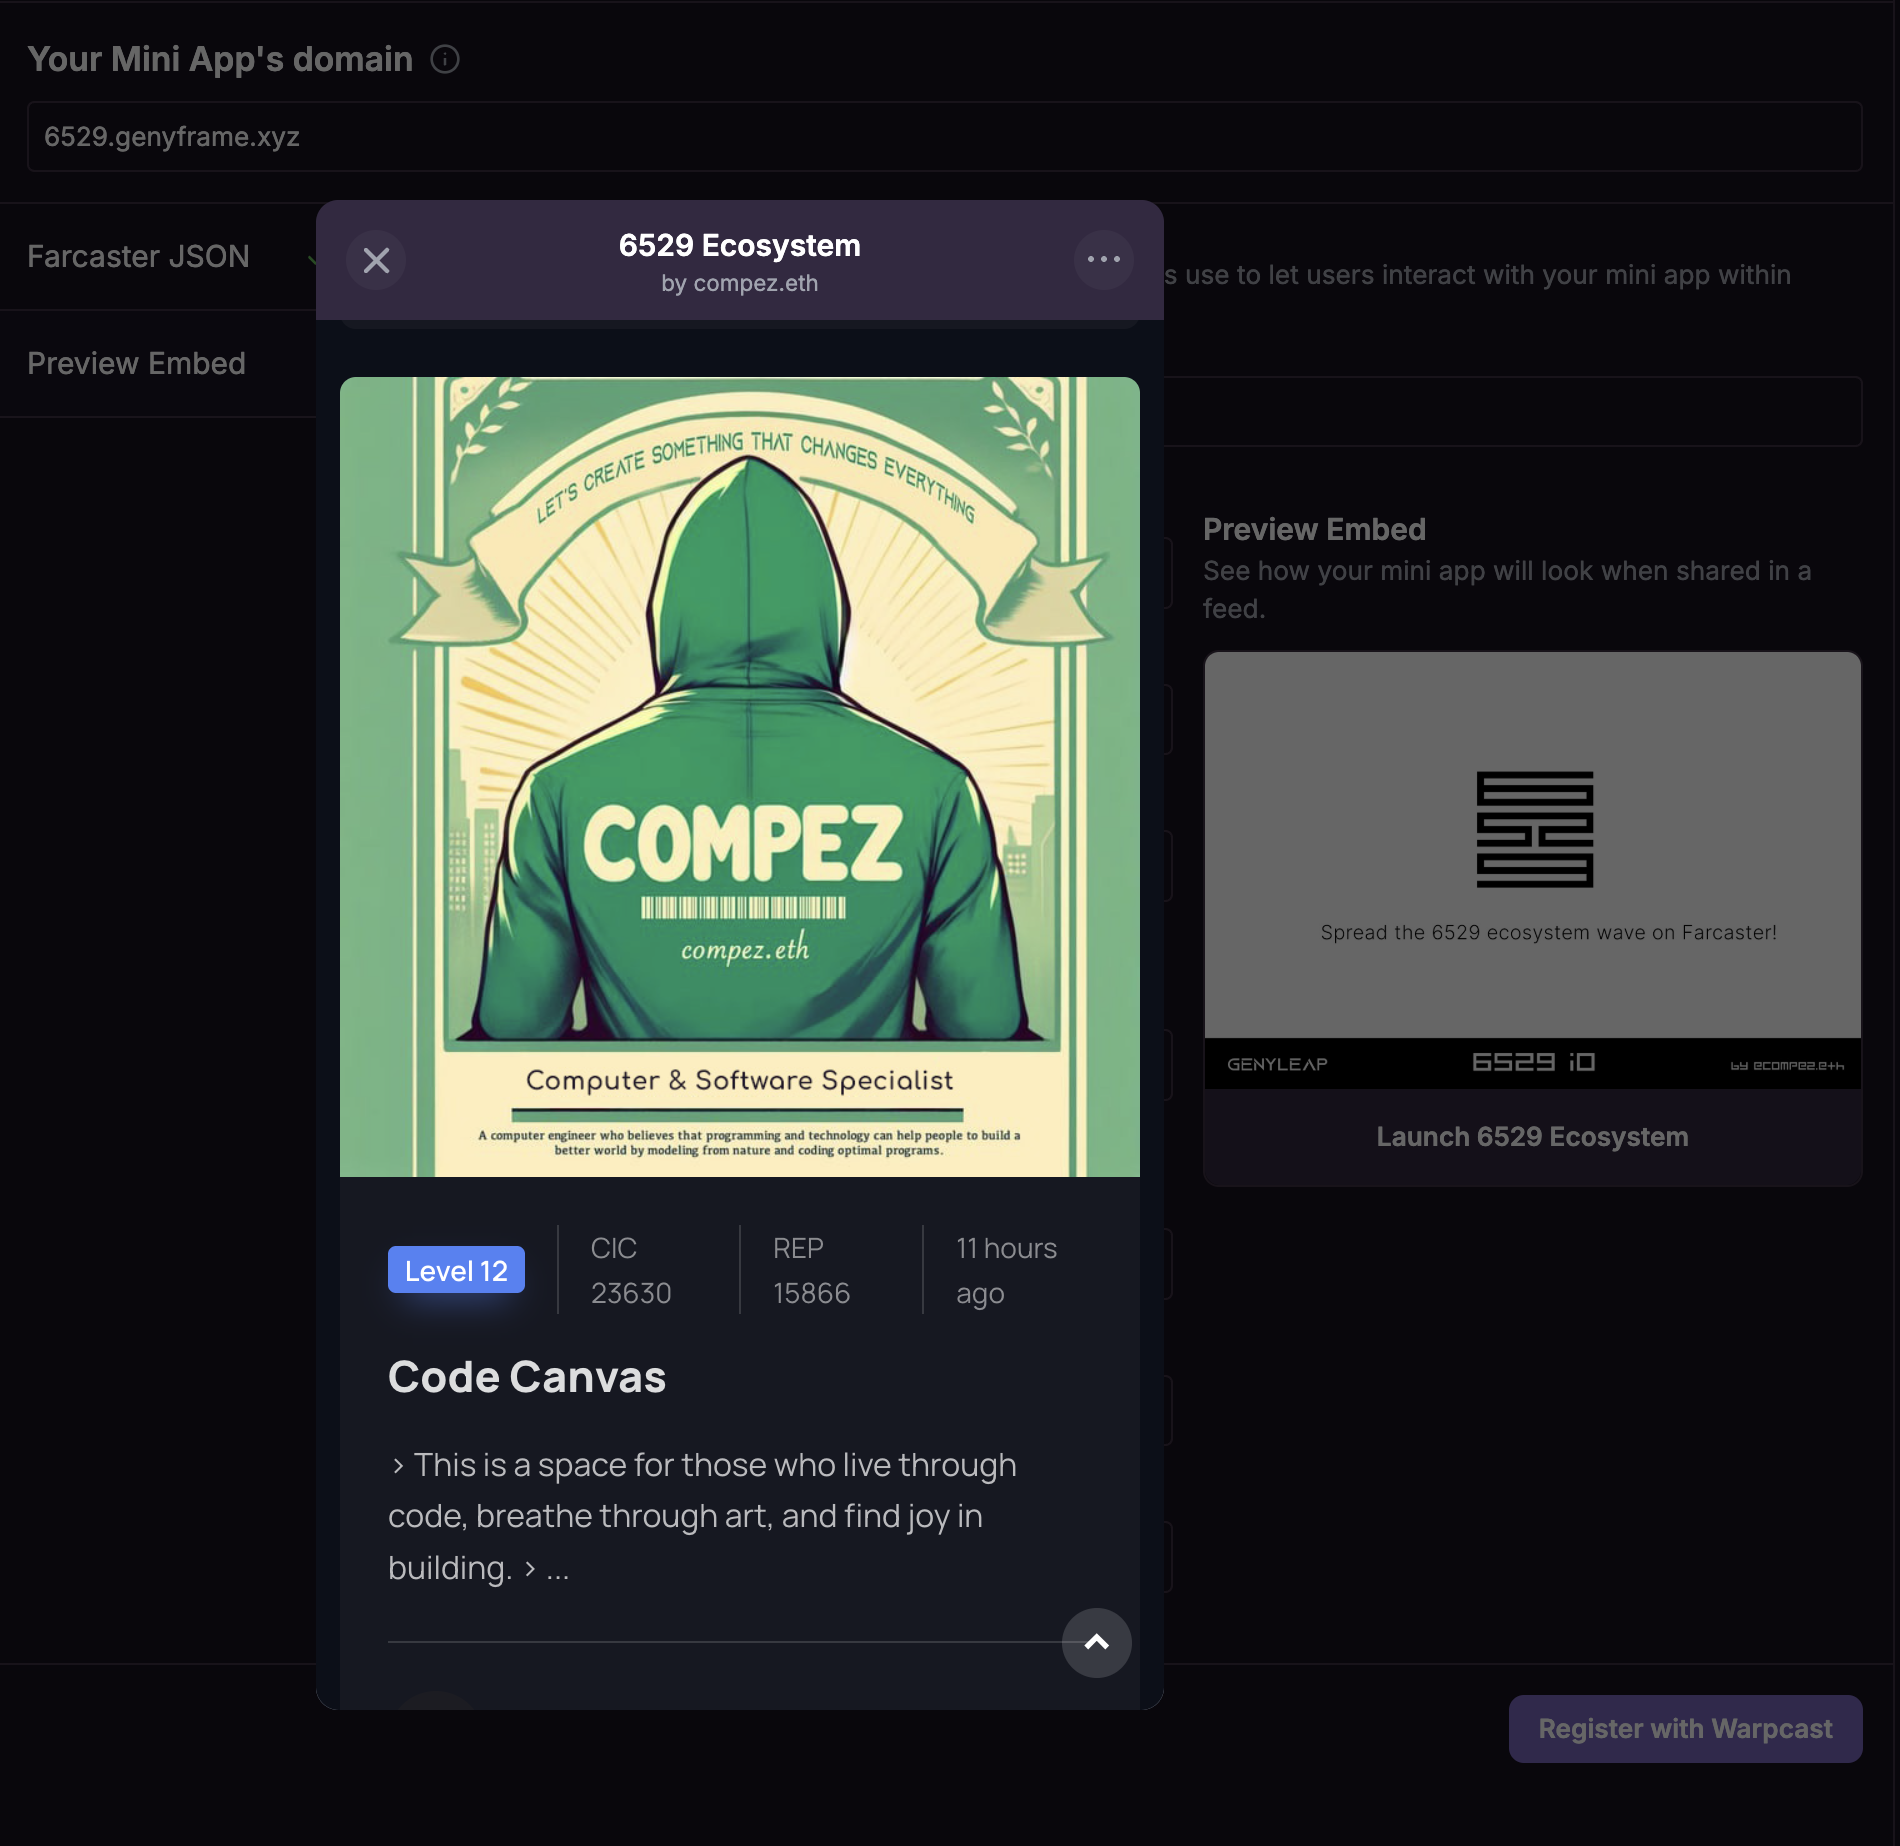Click the '6529 Ecosystem' modal title

pyautogui.click(x=740, y=246)
